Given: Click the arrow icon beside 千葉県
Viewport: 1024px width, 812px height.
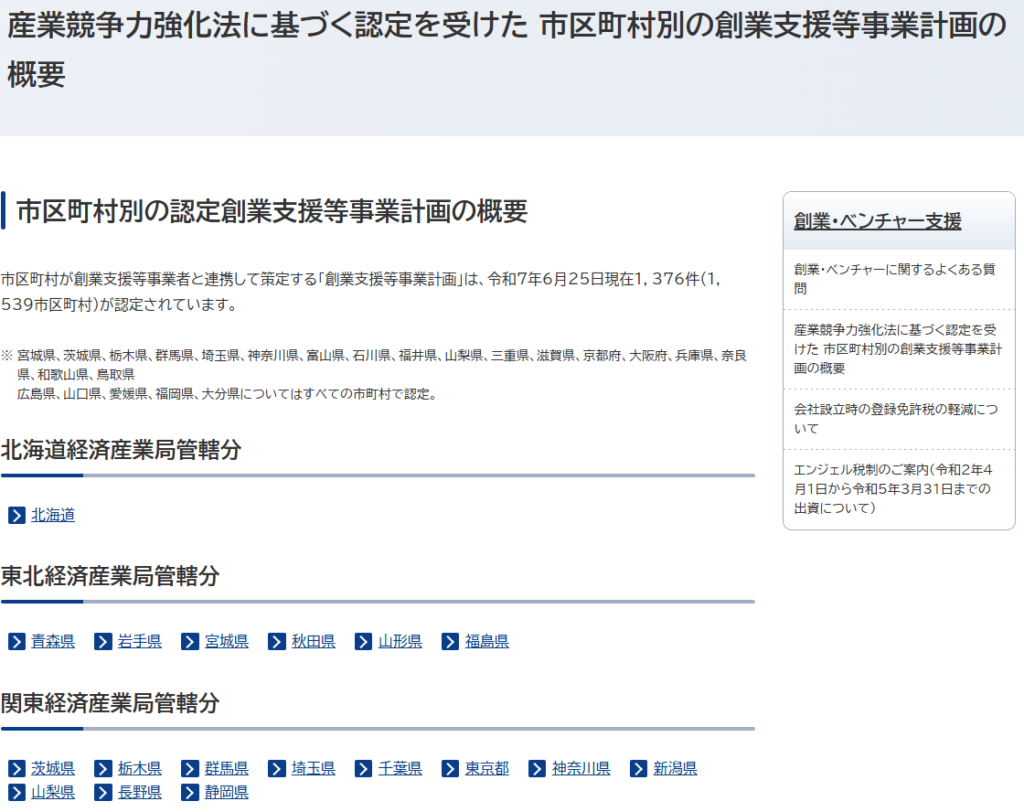Looking at the screenshot, I should pos(364,769).
